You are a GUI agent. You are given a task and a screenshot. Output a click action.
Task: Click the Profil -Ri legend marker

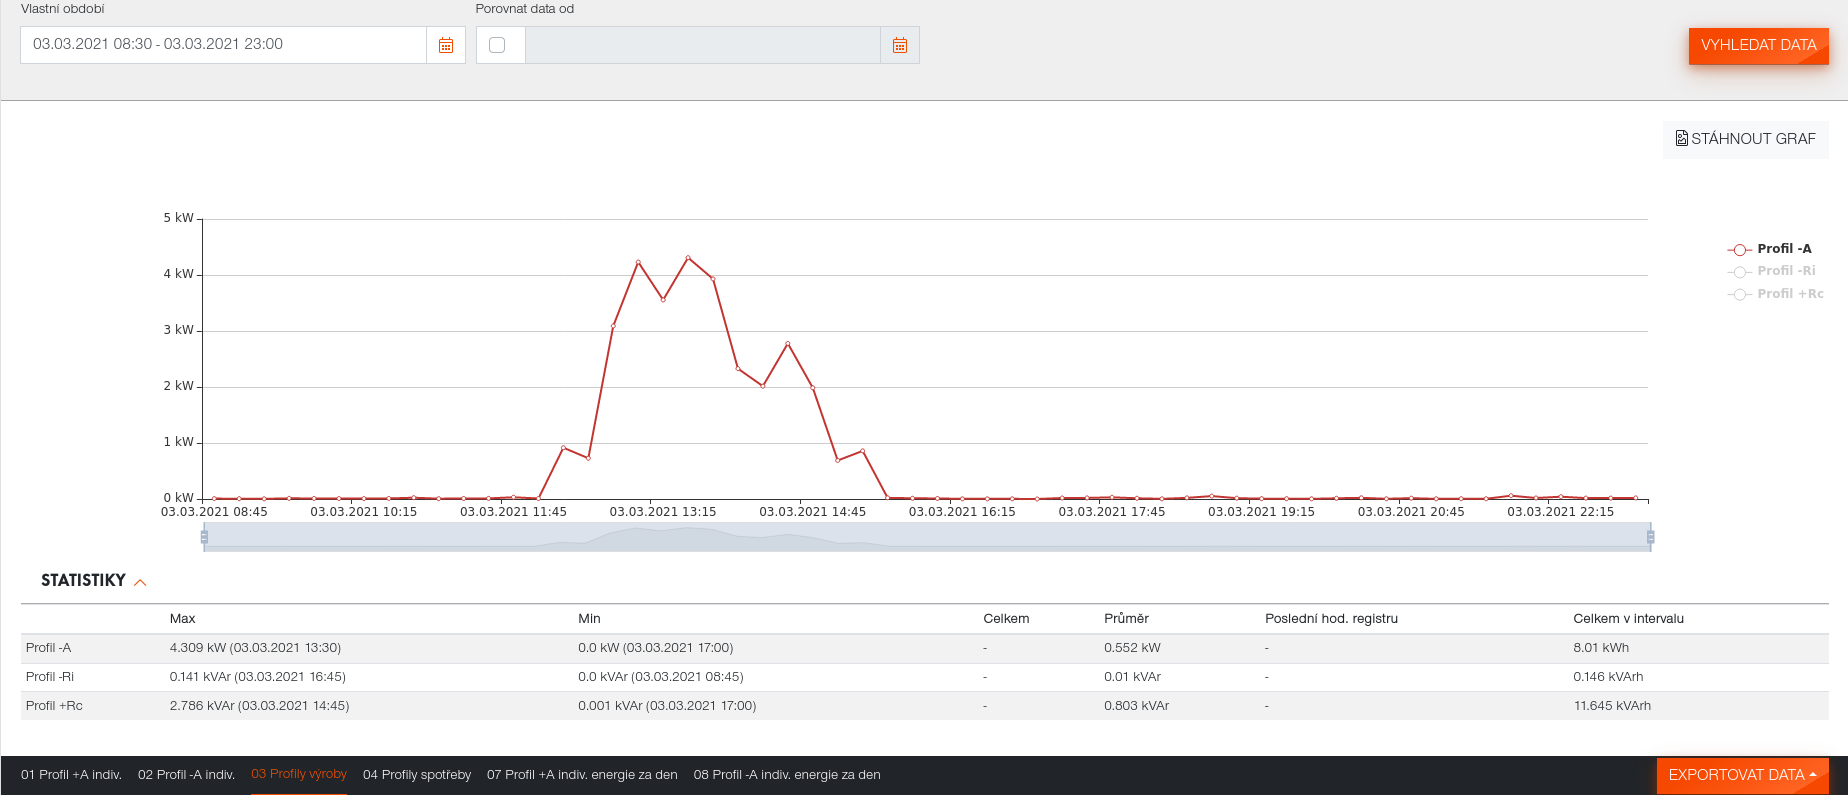(x=1739, y=271)
